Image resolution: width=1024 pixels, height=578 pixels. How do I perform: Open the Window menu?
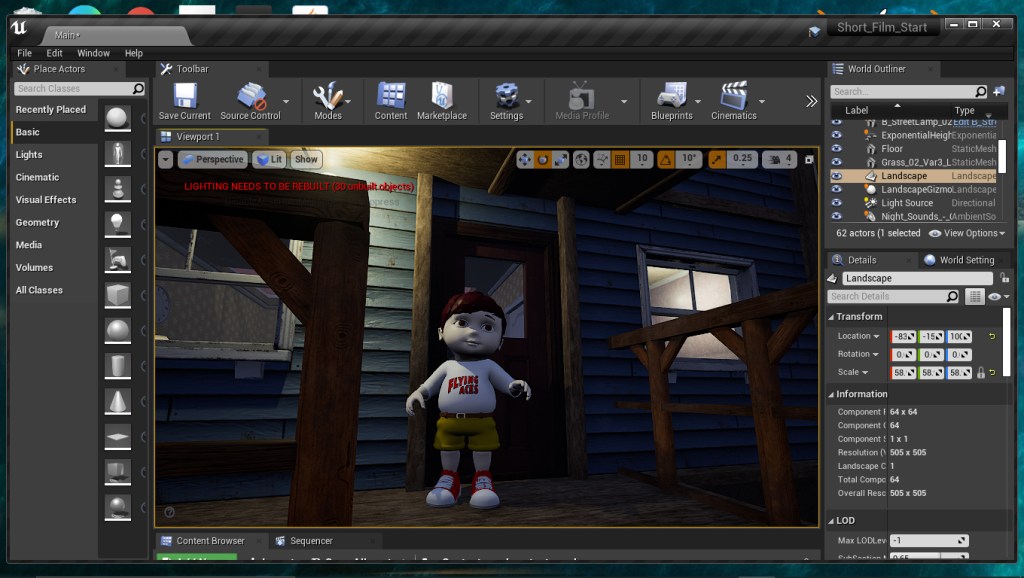93,53
